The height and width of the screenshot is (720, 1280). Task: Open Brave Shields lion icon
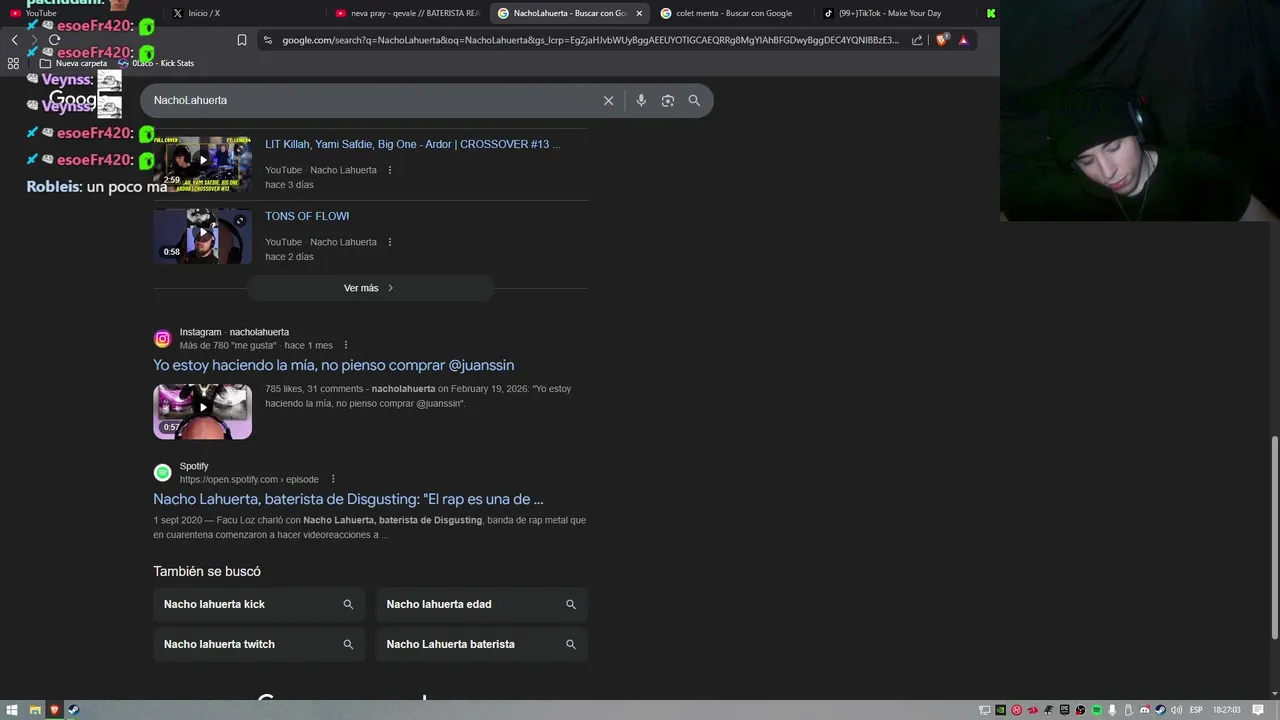tap(942, 40)
